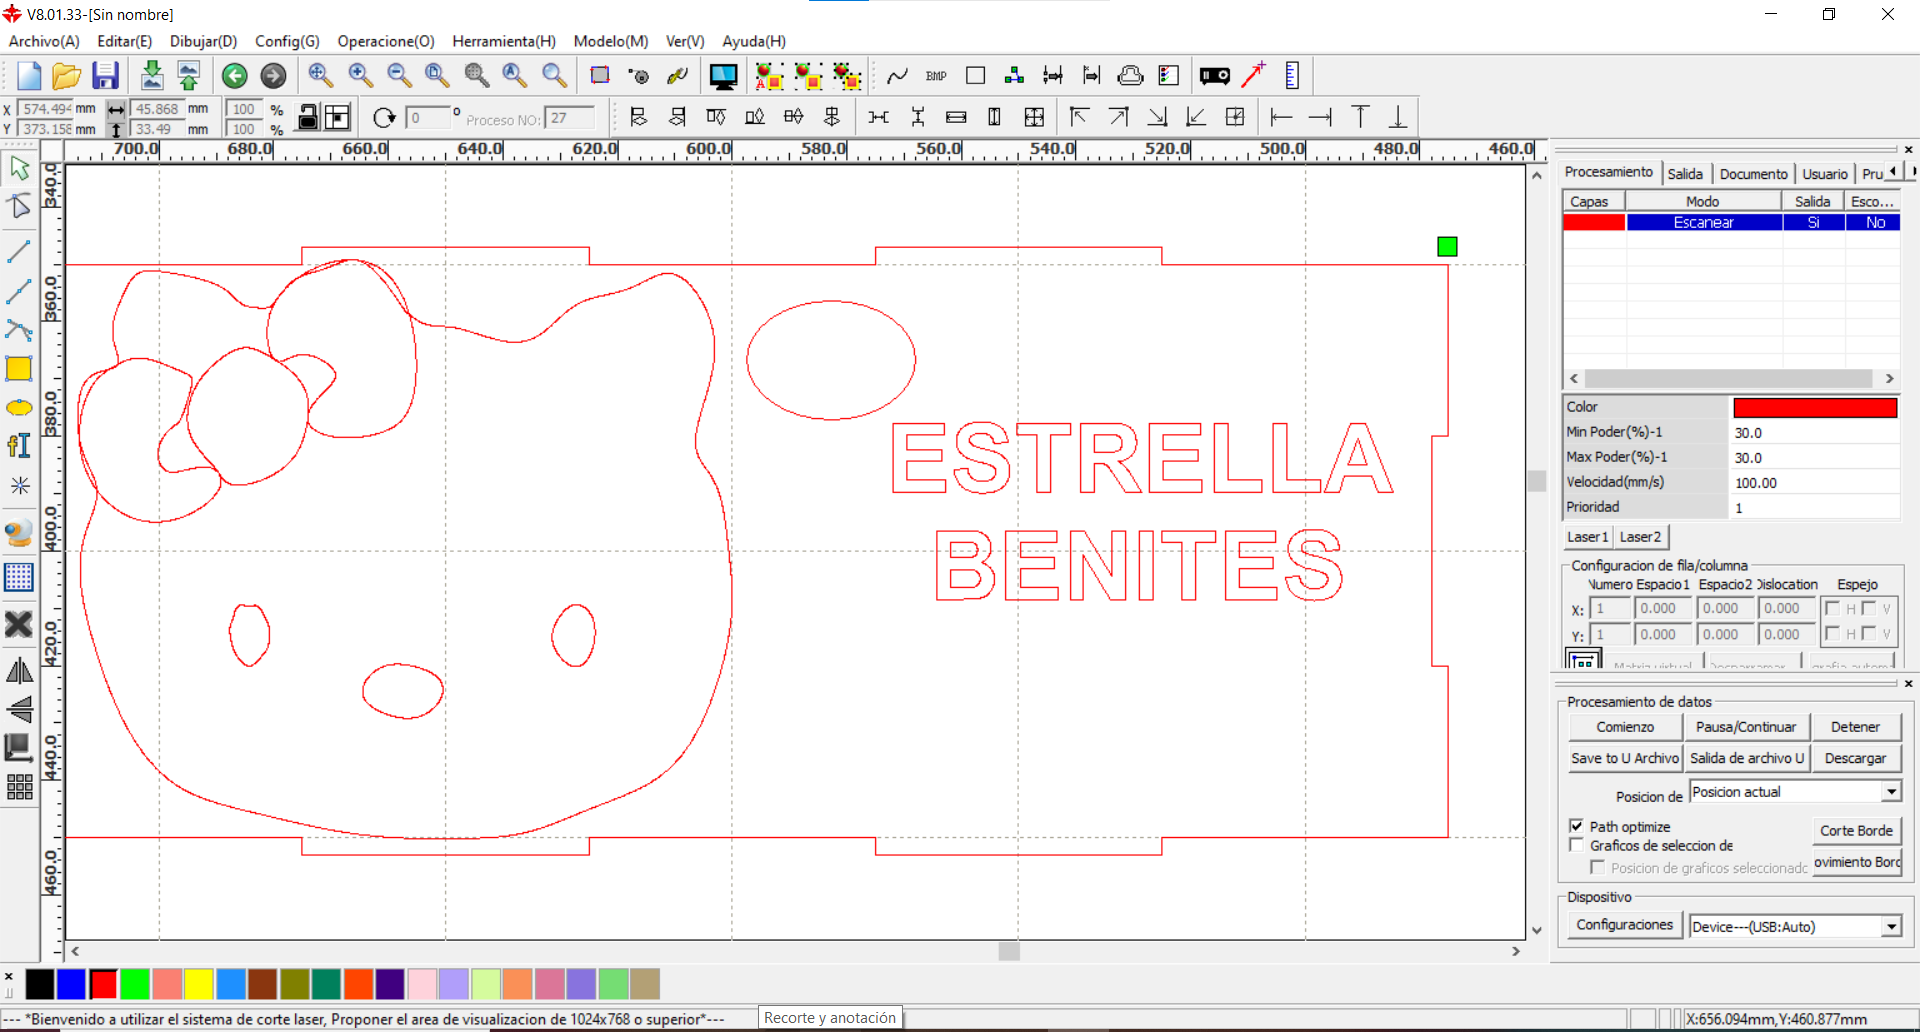The image size is (1920, 1032).
Task: Uncheck the Path optimize checkbox
Action: [x=1577, y=826]
